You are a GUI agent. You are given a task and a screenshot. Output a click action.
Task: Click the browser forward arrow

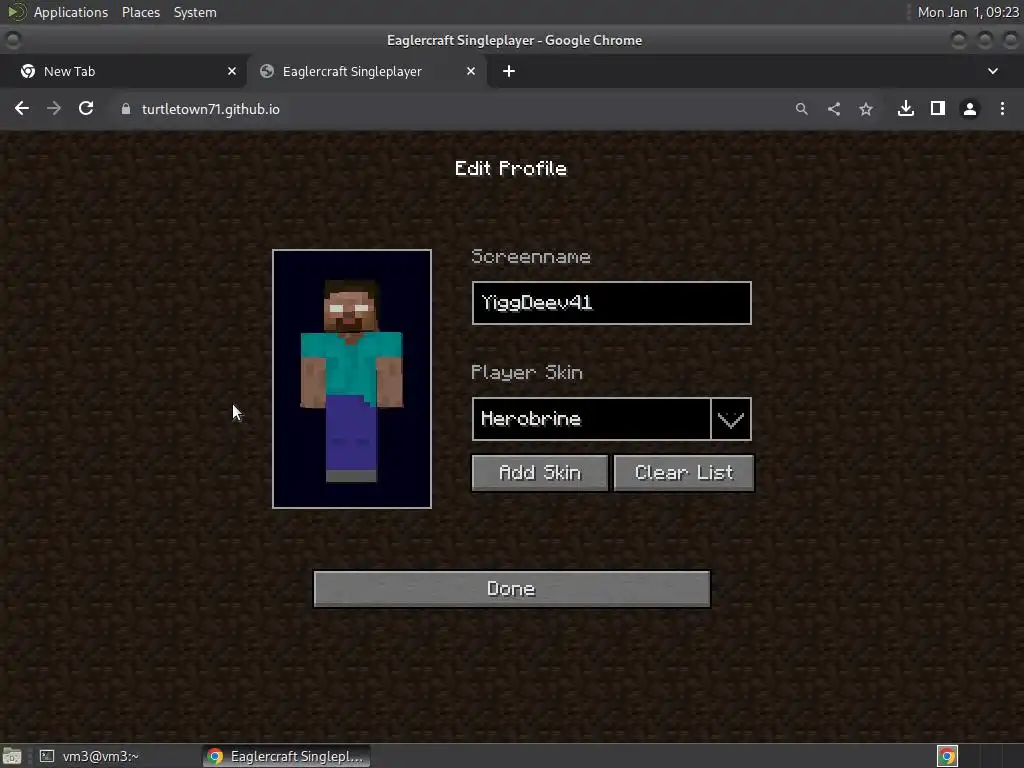(x=54, y=108)
